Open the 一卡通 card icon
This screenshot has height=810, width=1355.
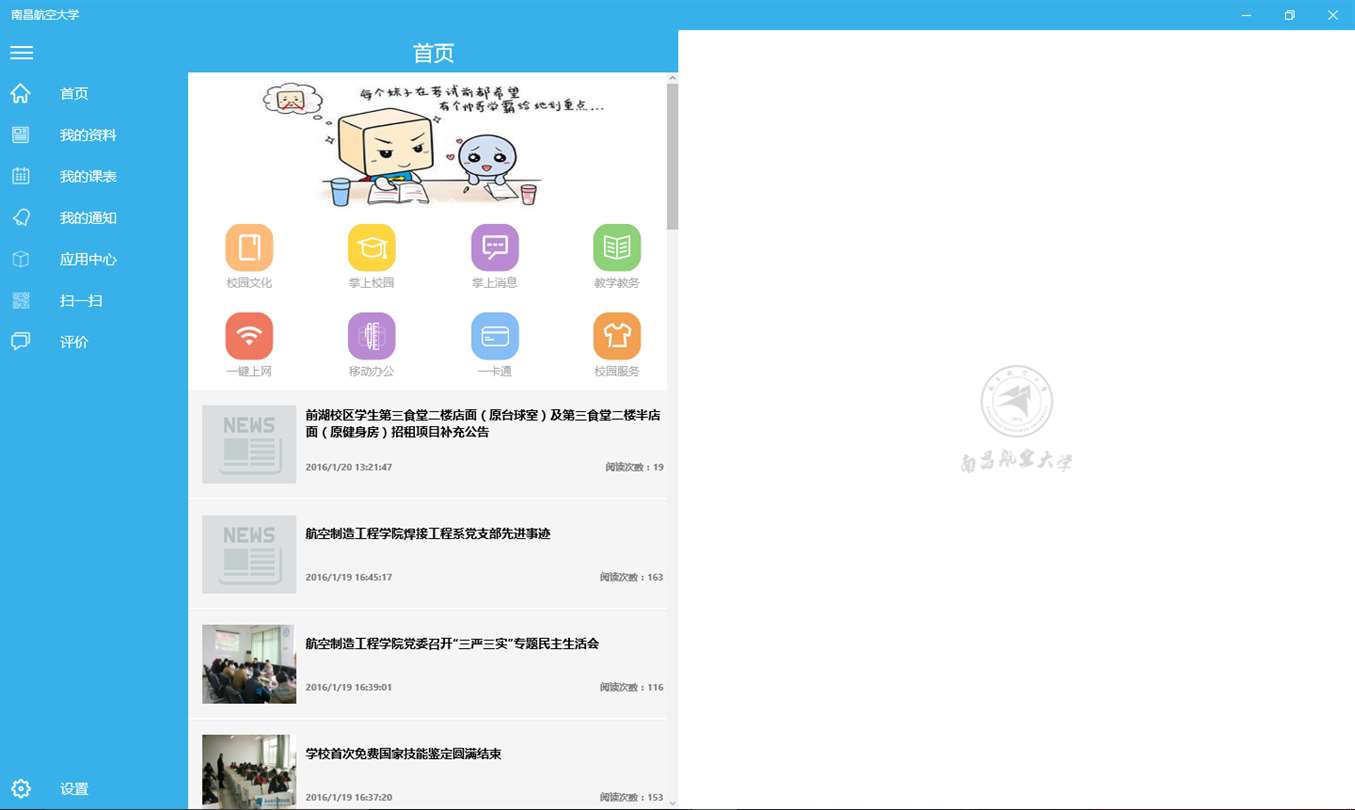(x=495, y=336)
